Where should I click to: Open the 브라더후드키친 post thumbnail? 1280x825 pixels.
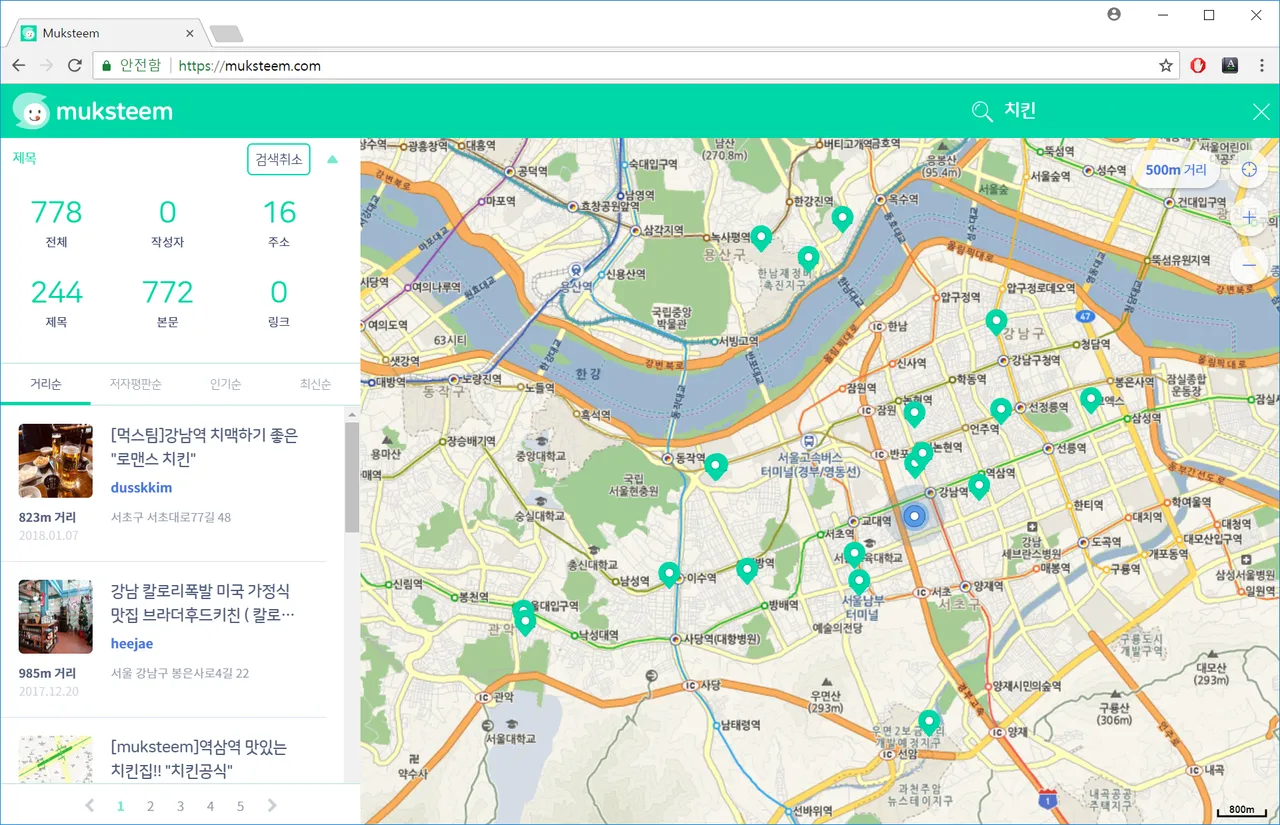pos(56,617)
